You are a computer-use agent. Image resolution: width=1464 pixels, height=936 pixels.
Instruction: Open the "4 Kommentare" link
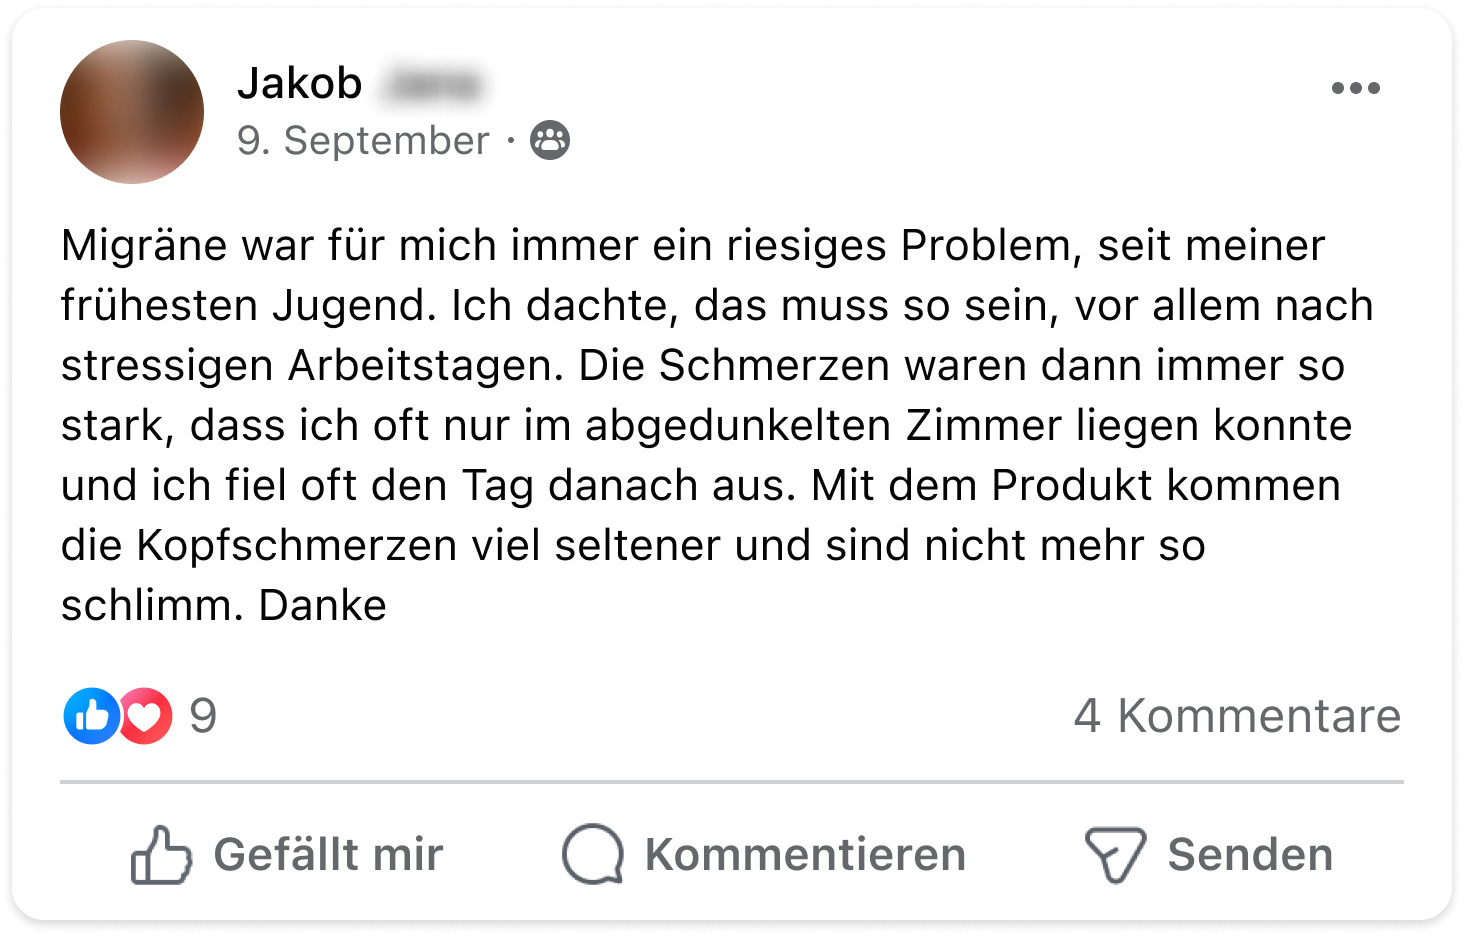click(x=1237, y=716)
